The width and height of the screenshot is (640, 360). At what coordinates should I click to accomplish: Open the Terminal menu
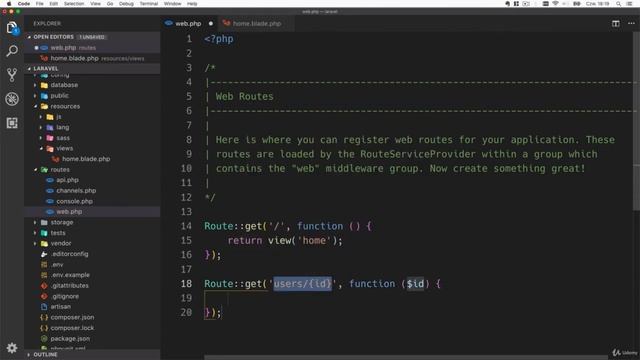coord(149,4)
